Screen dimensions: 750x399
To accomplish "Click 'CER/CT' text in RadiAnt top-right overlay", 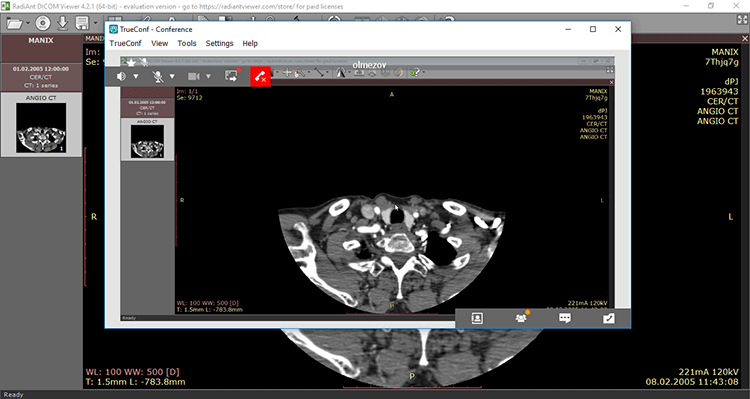I will (723, 101).
